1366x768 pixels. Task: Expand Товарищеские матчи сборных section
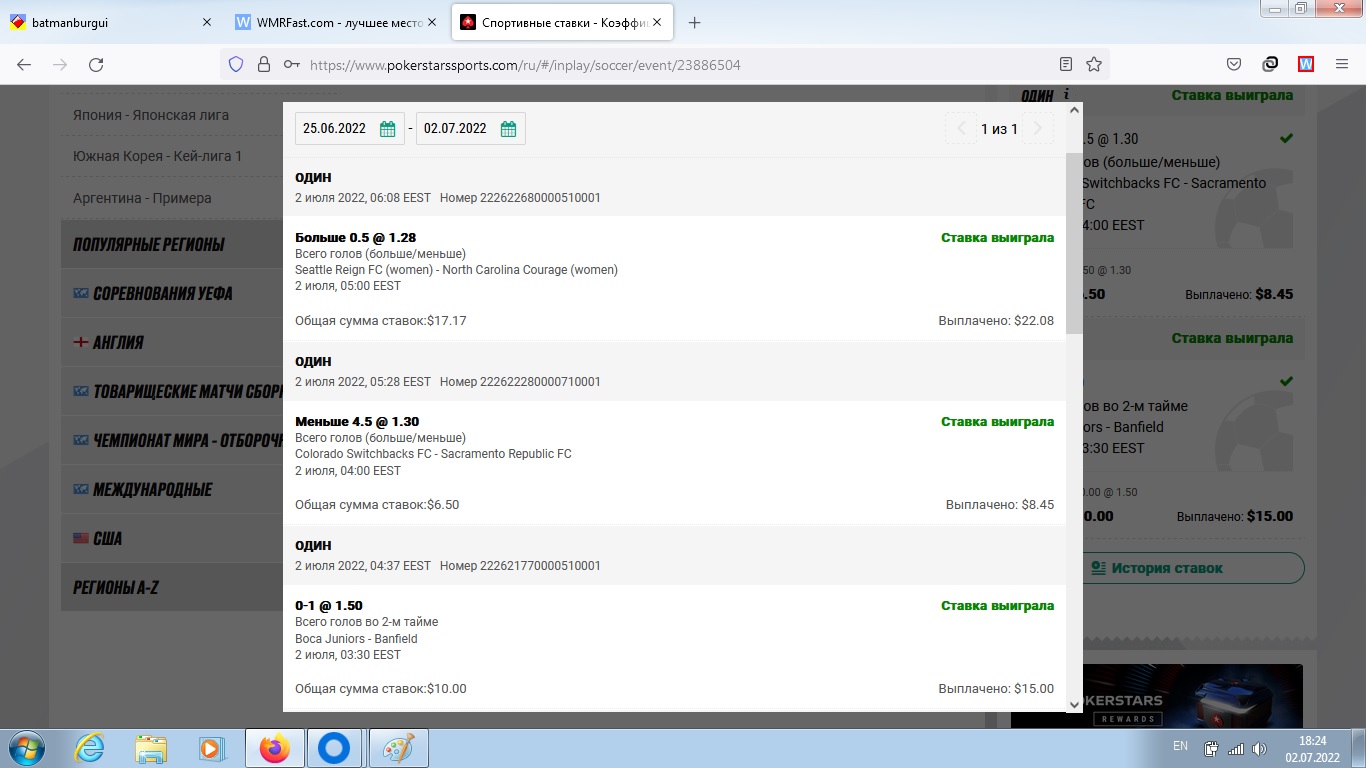tap(171, 391)
